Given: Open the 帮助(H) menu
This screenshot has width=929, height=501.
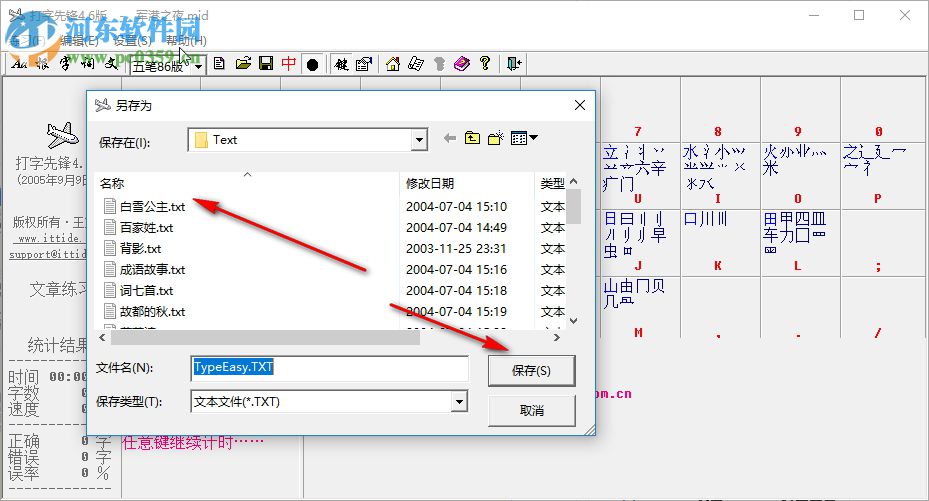Looking at the screenshot, I should [186, 41].
